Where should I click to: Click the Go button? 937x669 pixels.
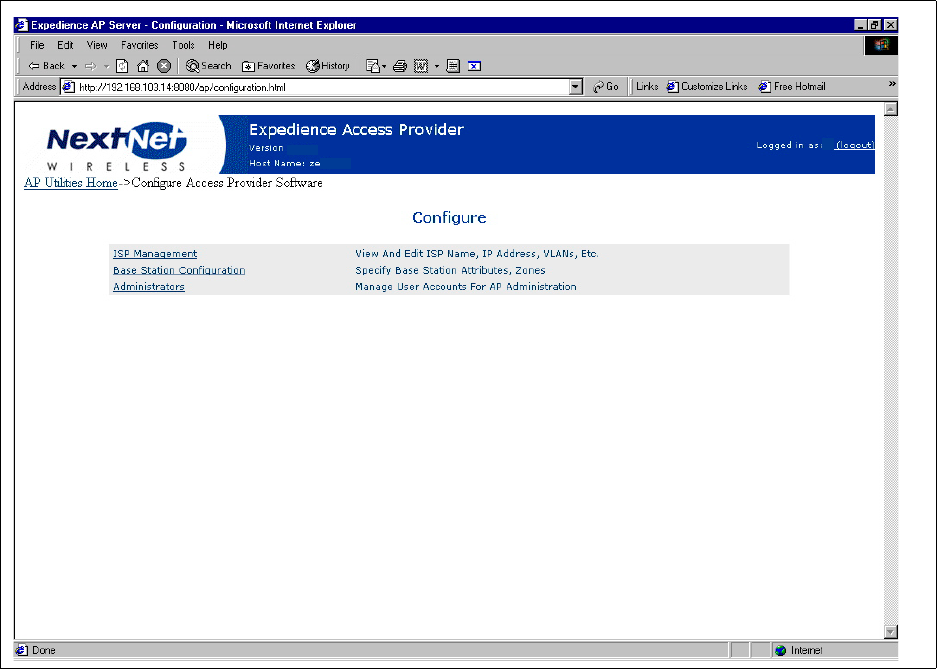point(606,87)
